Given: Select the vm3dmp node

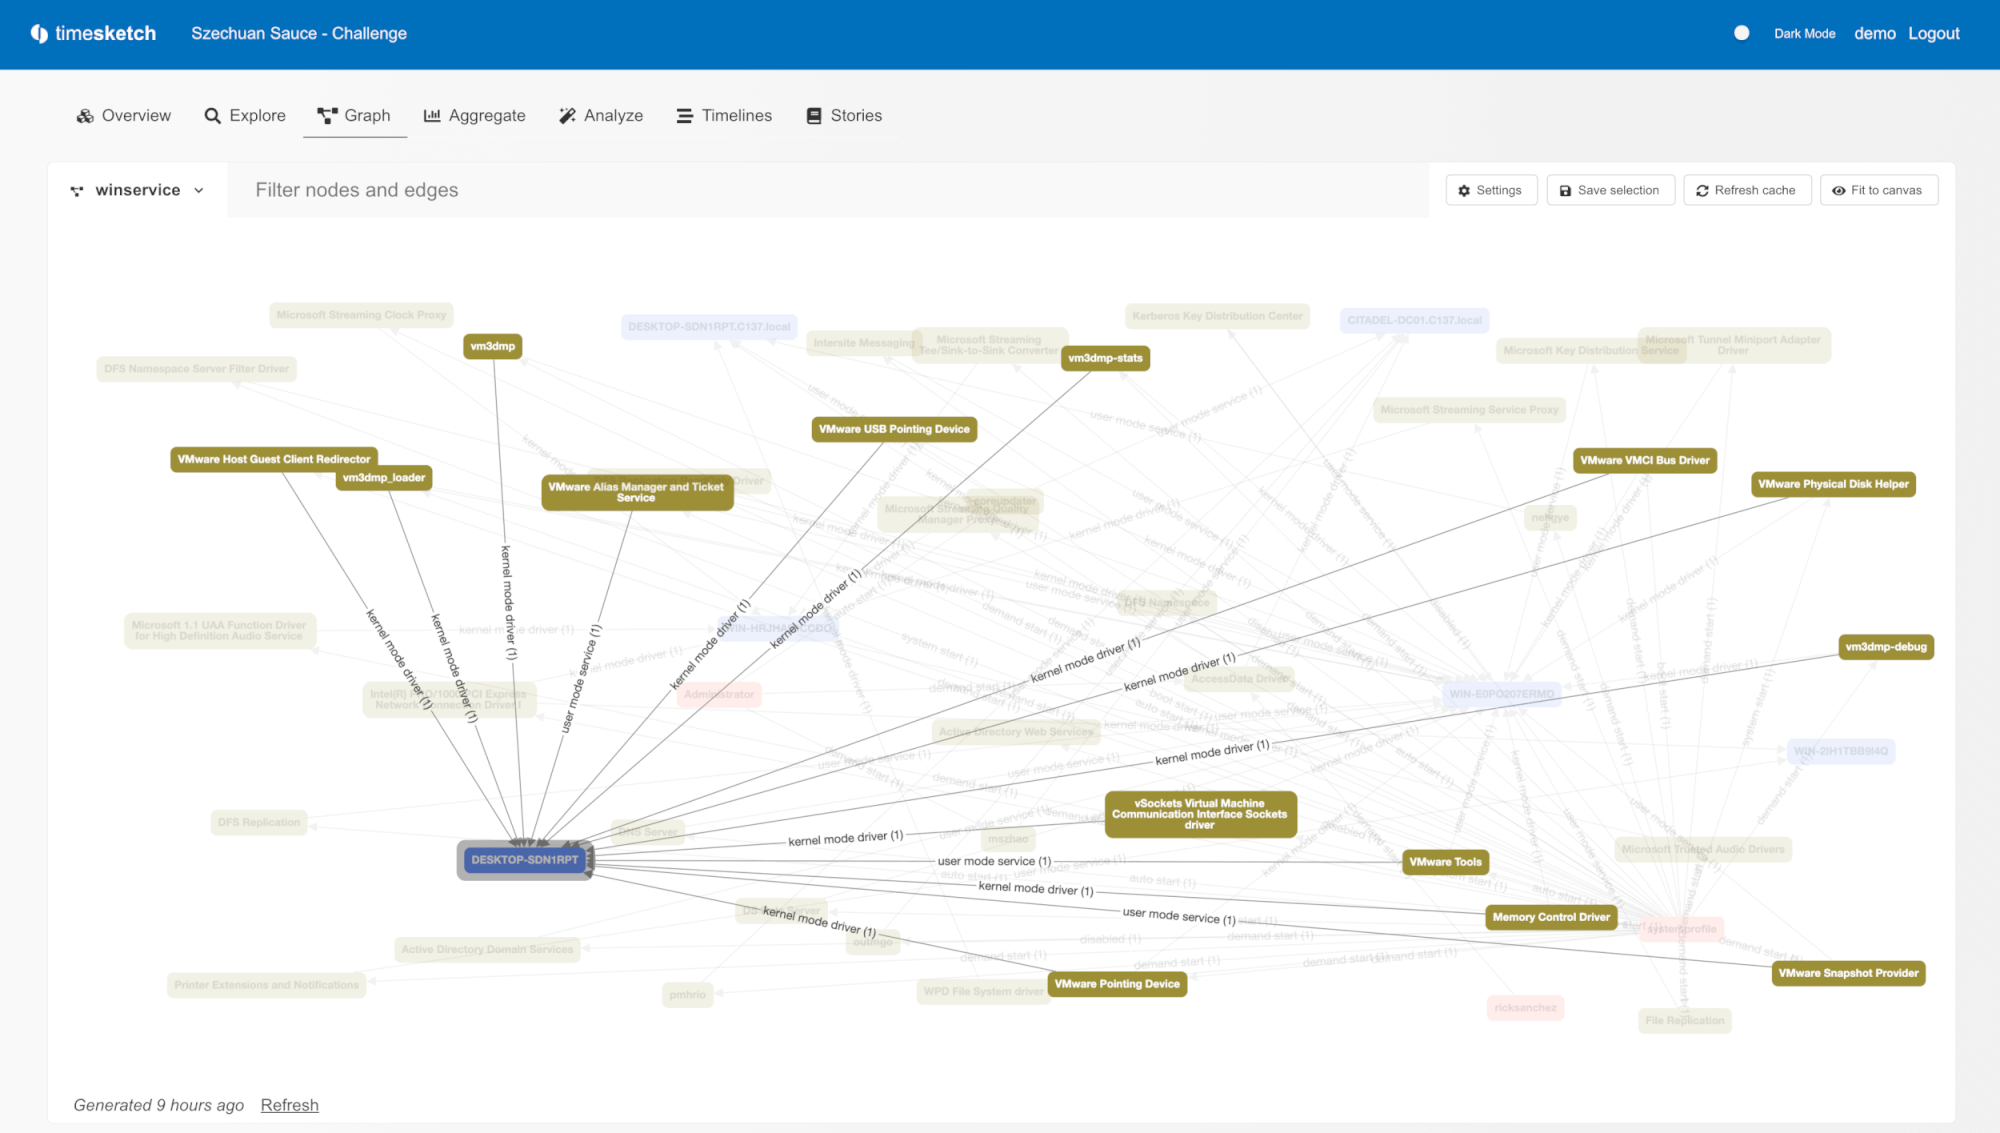Looking at the screenshot, I should [x=493, y=346].
